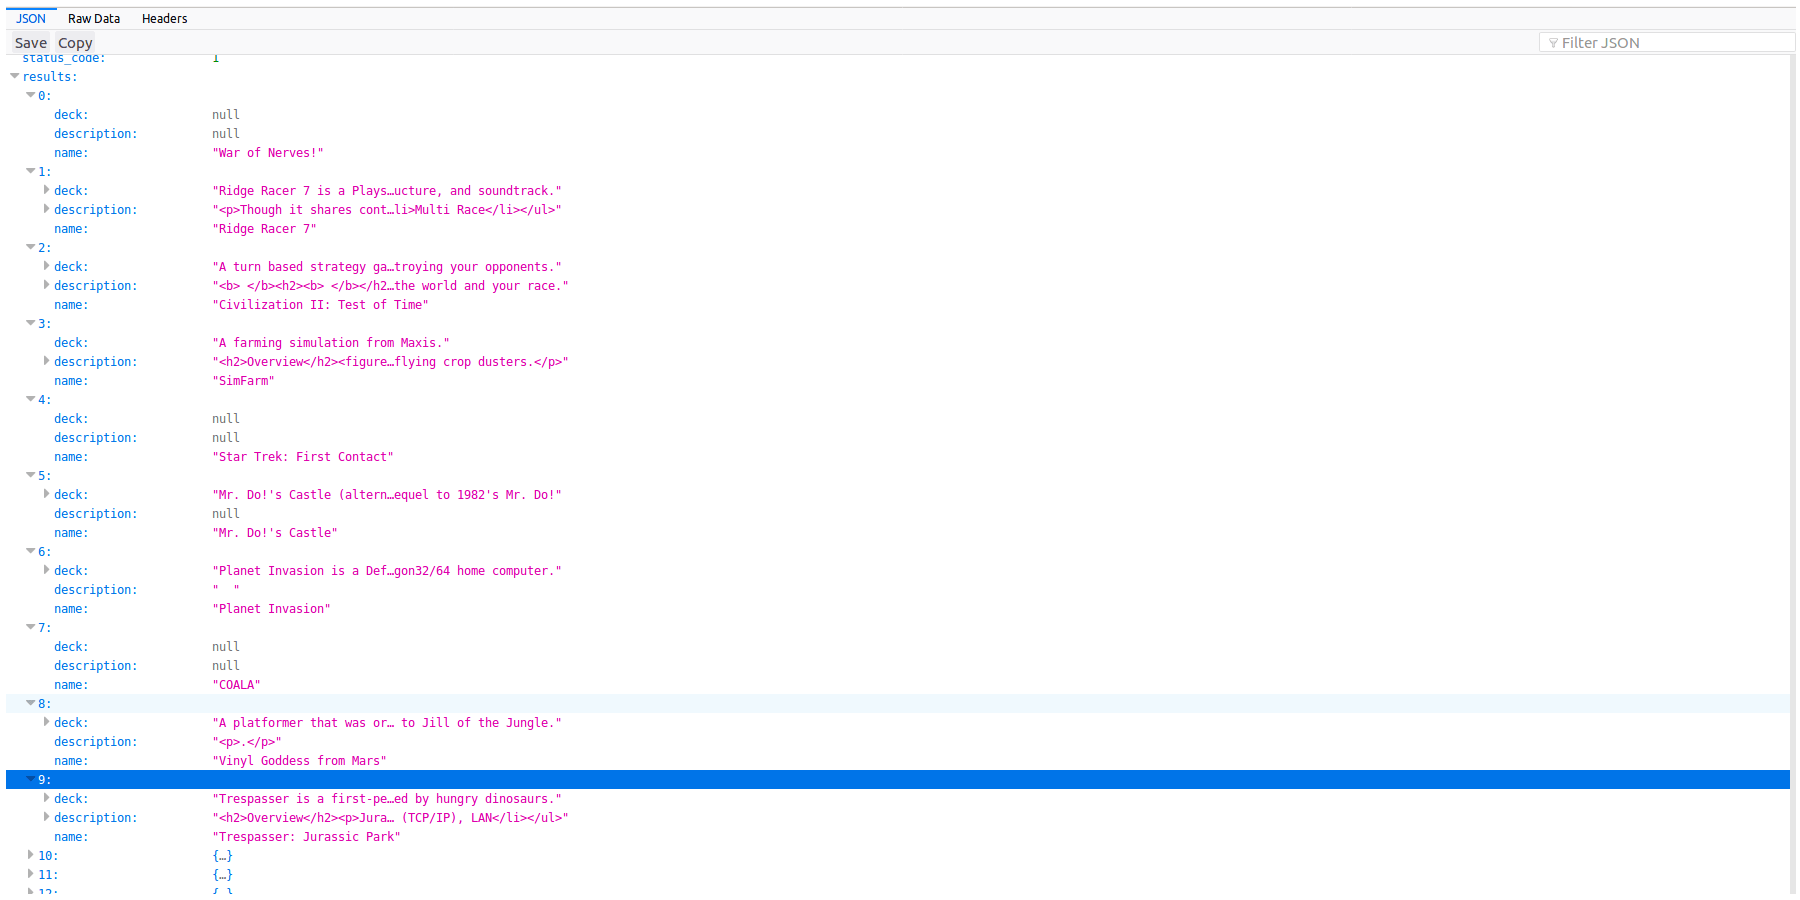Click the Save button
This screenshot has width=1800, height=900.
[31, 43]
